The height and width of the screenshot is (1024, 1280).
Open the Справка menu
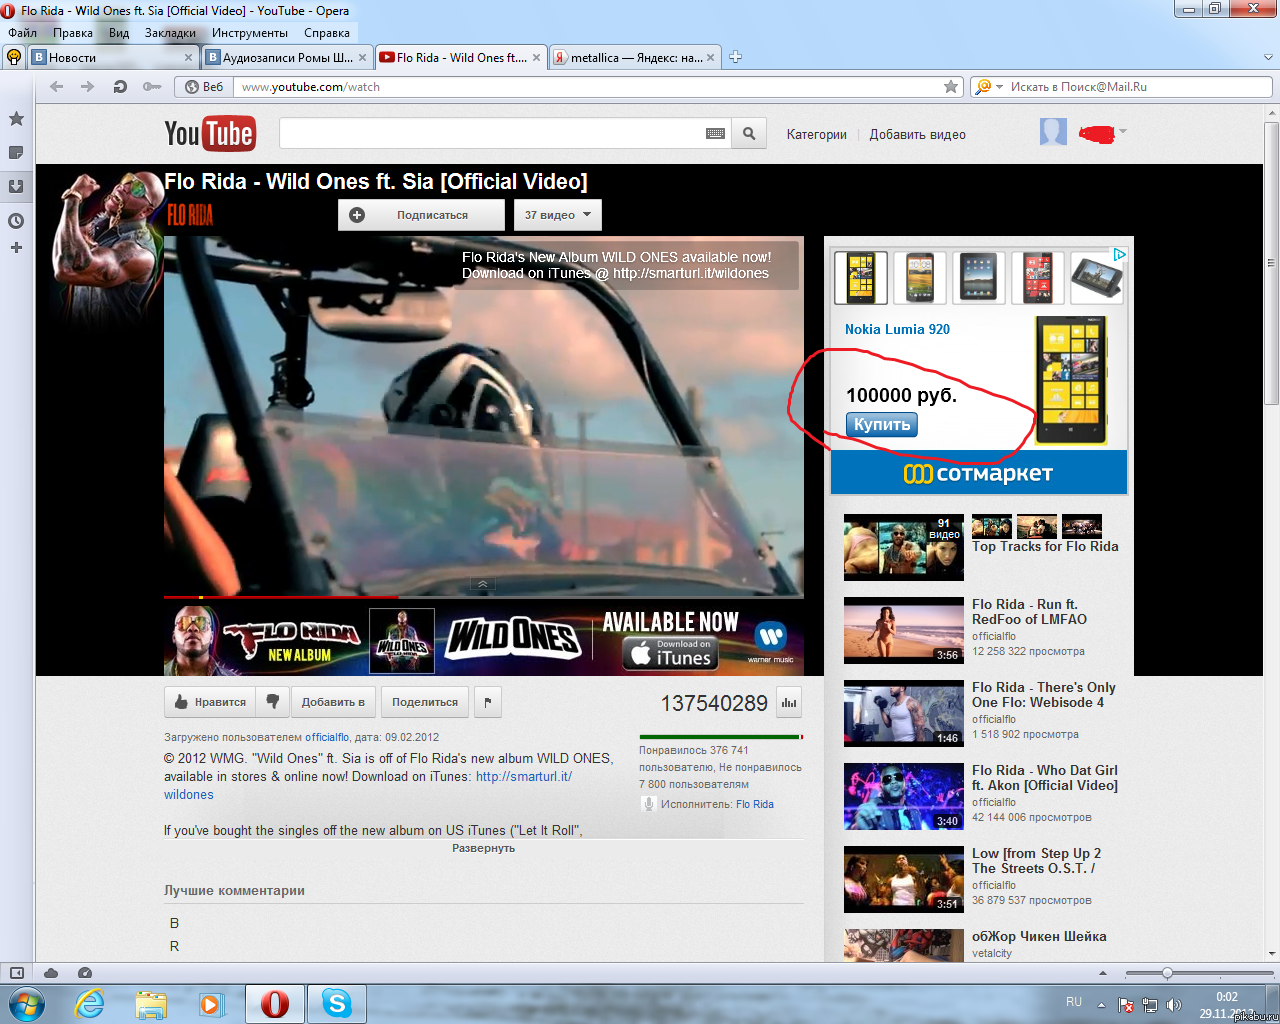[327, 33]
